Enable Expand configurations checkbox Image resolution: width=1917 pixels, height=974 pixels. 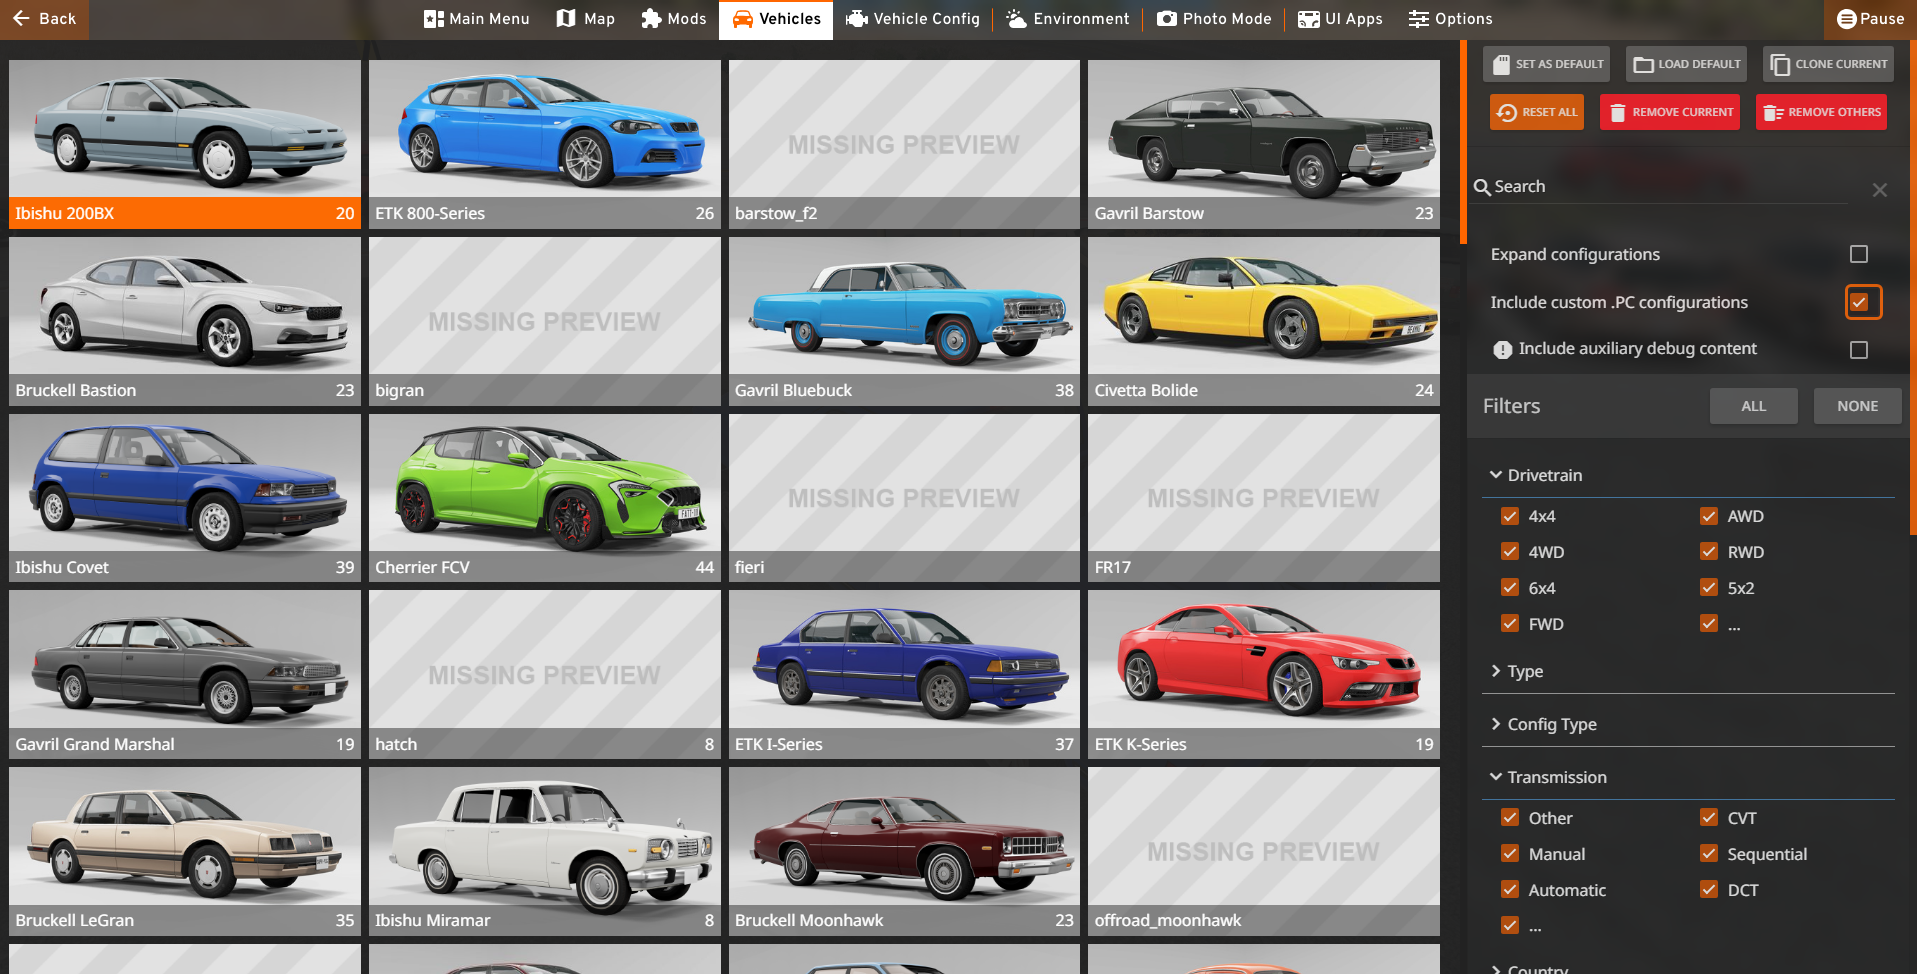pos(1859,254)
